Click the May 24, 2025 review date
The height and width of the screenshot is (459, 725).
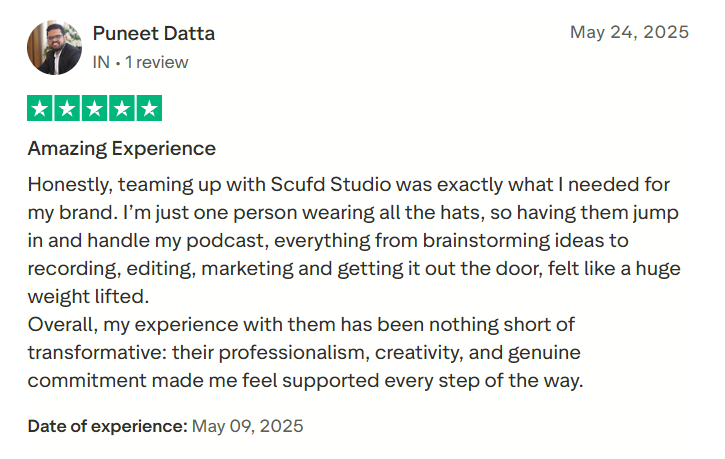pyautogui.click(x=629, y=32)
